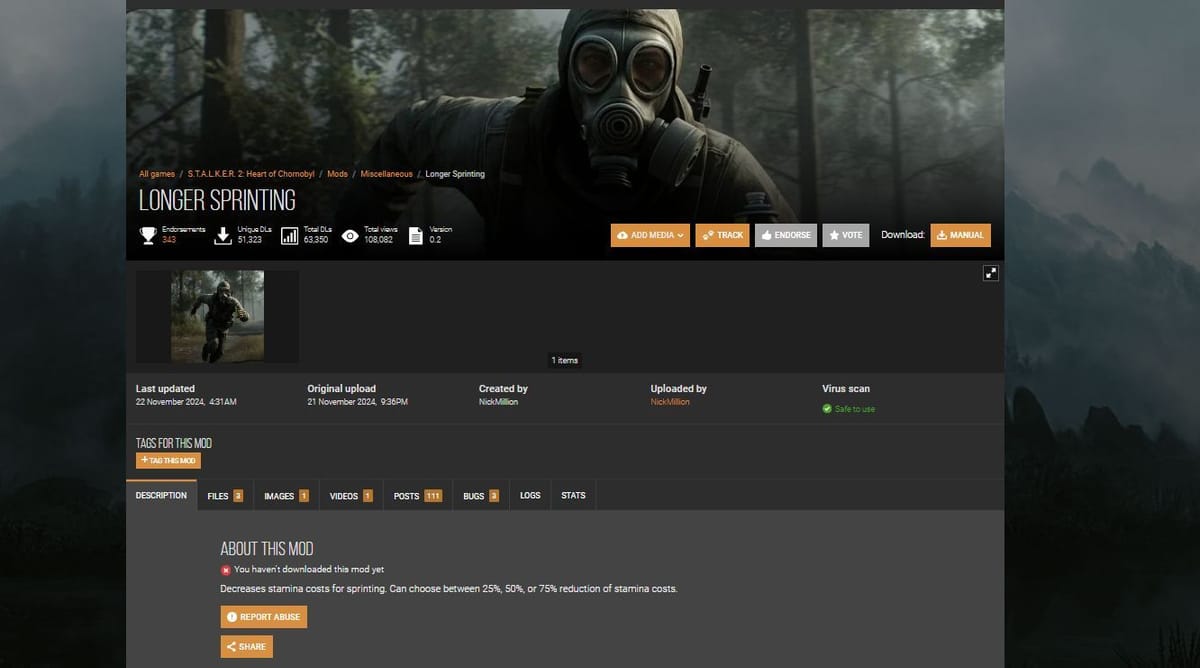This screenshot has height=668, width=1200.
Task: Select the STATS tab
Action: pyautogui.click(x=573, y=494)
